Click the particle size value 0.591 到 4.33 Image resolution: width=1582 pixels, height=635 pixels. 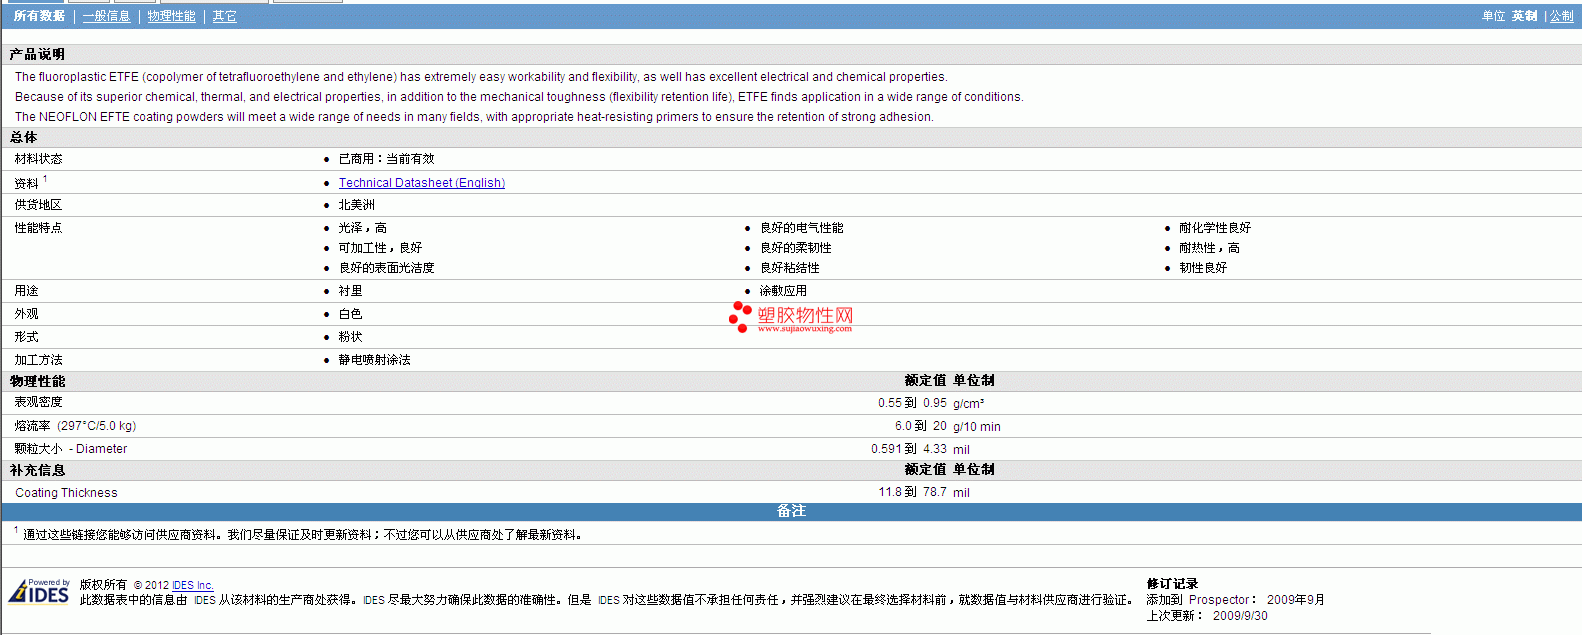pos(908,449)
